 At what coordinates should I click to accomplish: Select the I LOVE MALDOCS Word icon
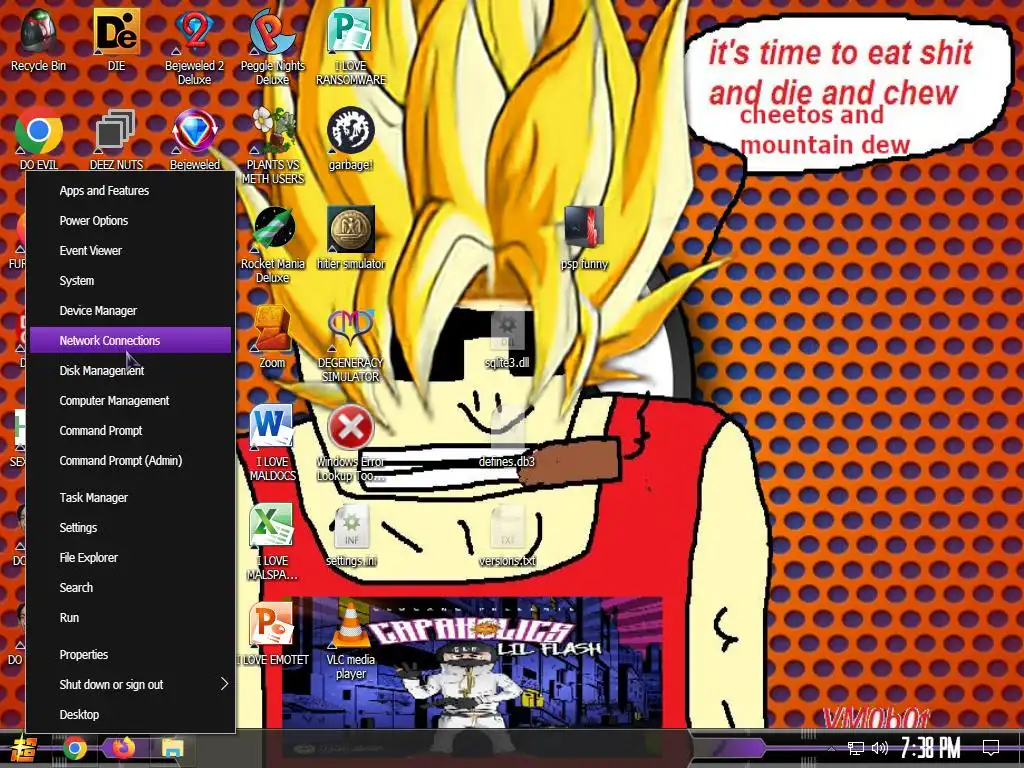[x=272, y=443]
